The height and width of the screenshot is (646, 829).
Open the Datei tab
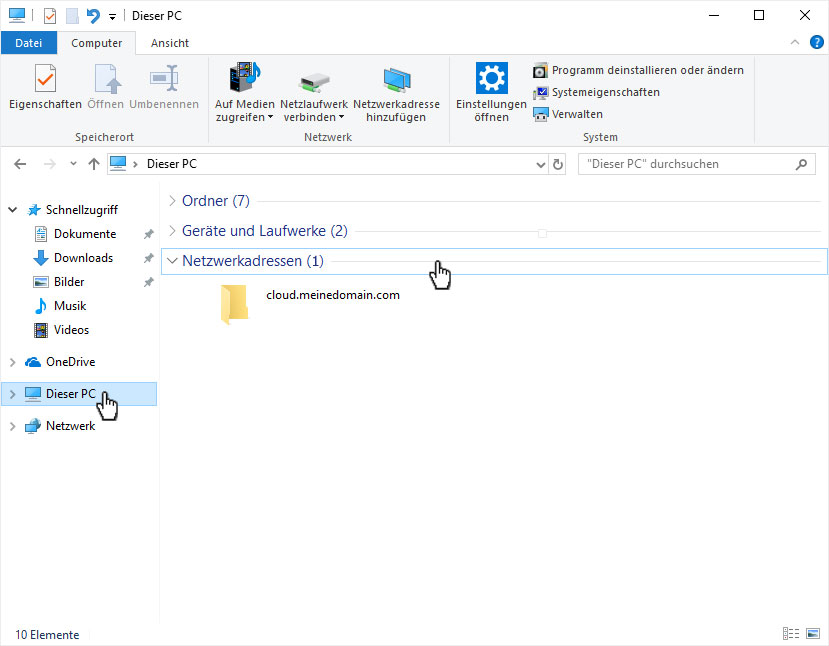click(x=29, y=43)
